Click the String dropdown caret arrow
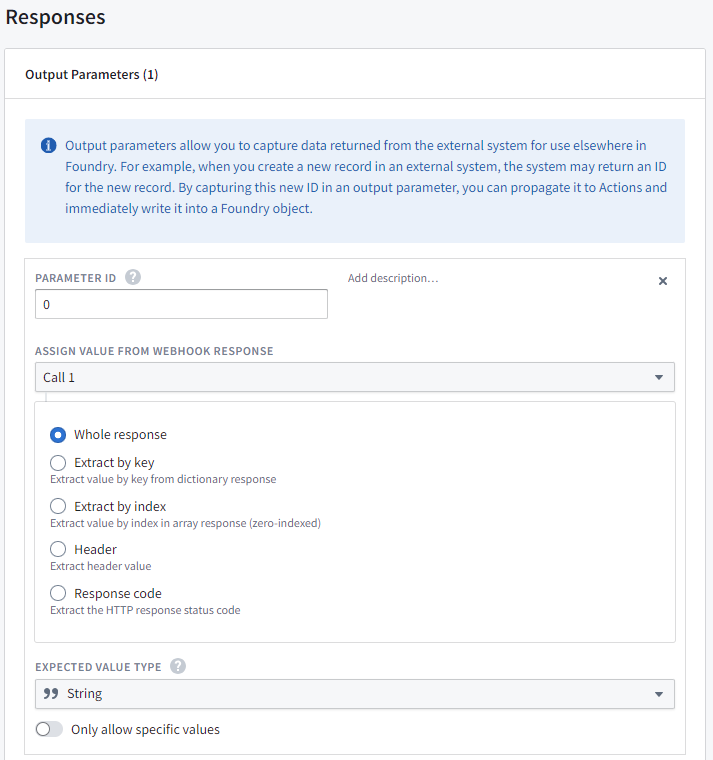713x760 pixels. [658, 694]
